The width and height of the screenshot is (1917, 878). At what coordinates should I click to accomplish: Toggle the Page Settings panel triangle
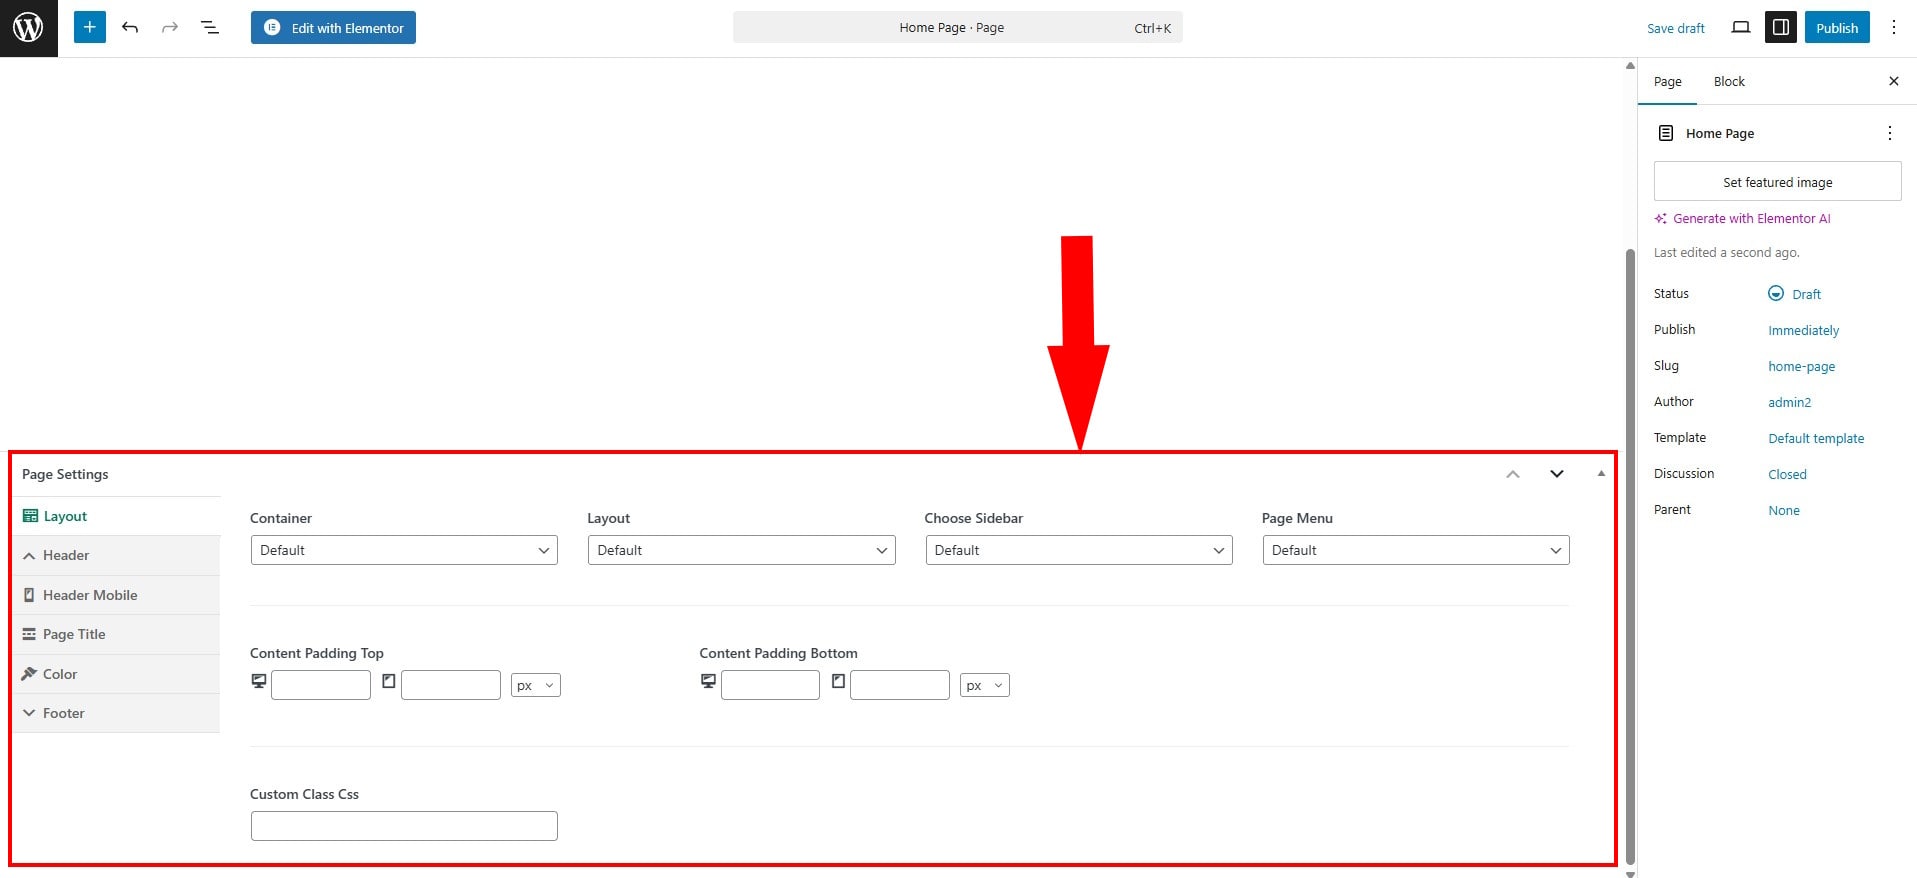tap(1601, 474)
